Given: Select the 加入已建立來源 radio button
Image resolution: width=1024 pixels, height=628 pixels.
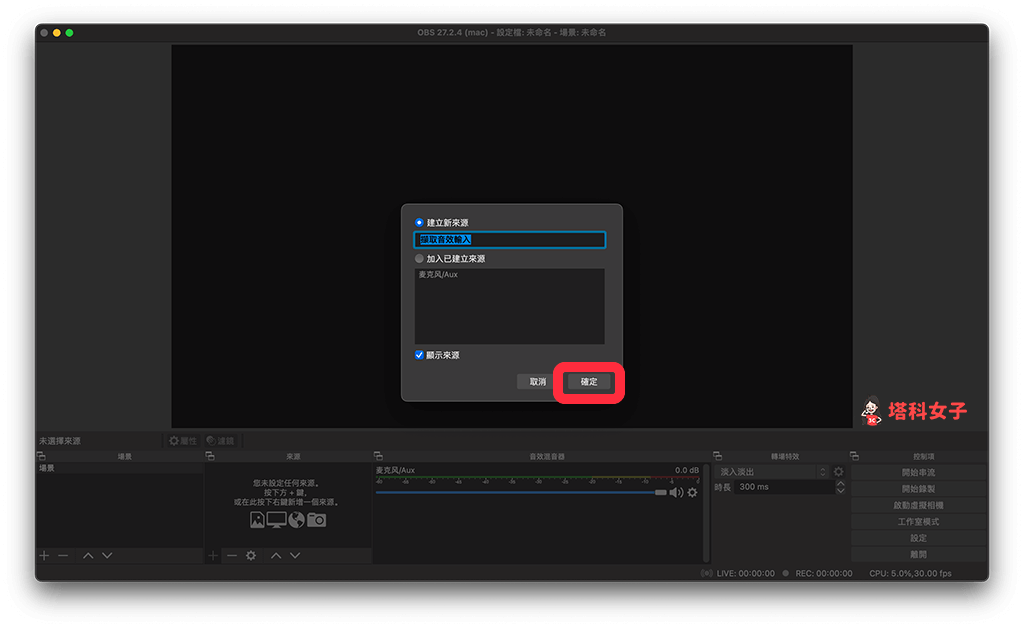Looking at the screenshot, I should click(x=420, y=259).
